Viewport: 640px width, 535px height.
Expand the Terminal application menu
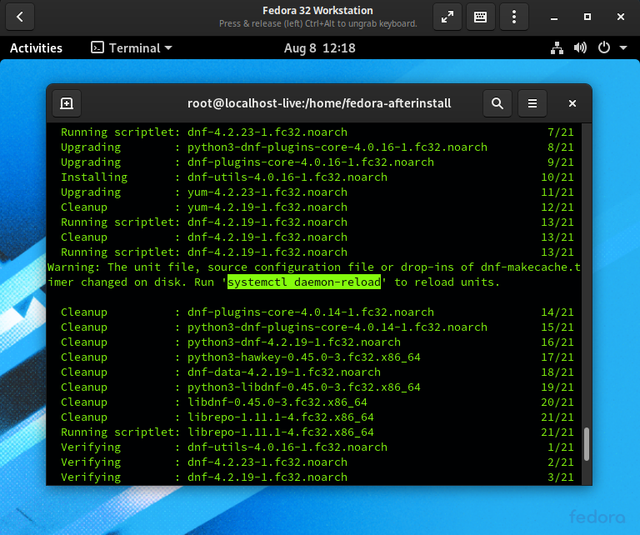131,48
